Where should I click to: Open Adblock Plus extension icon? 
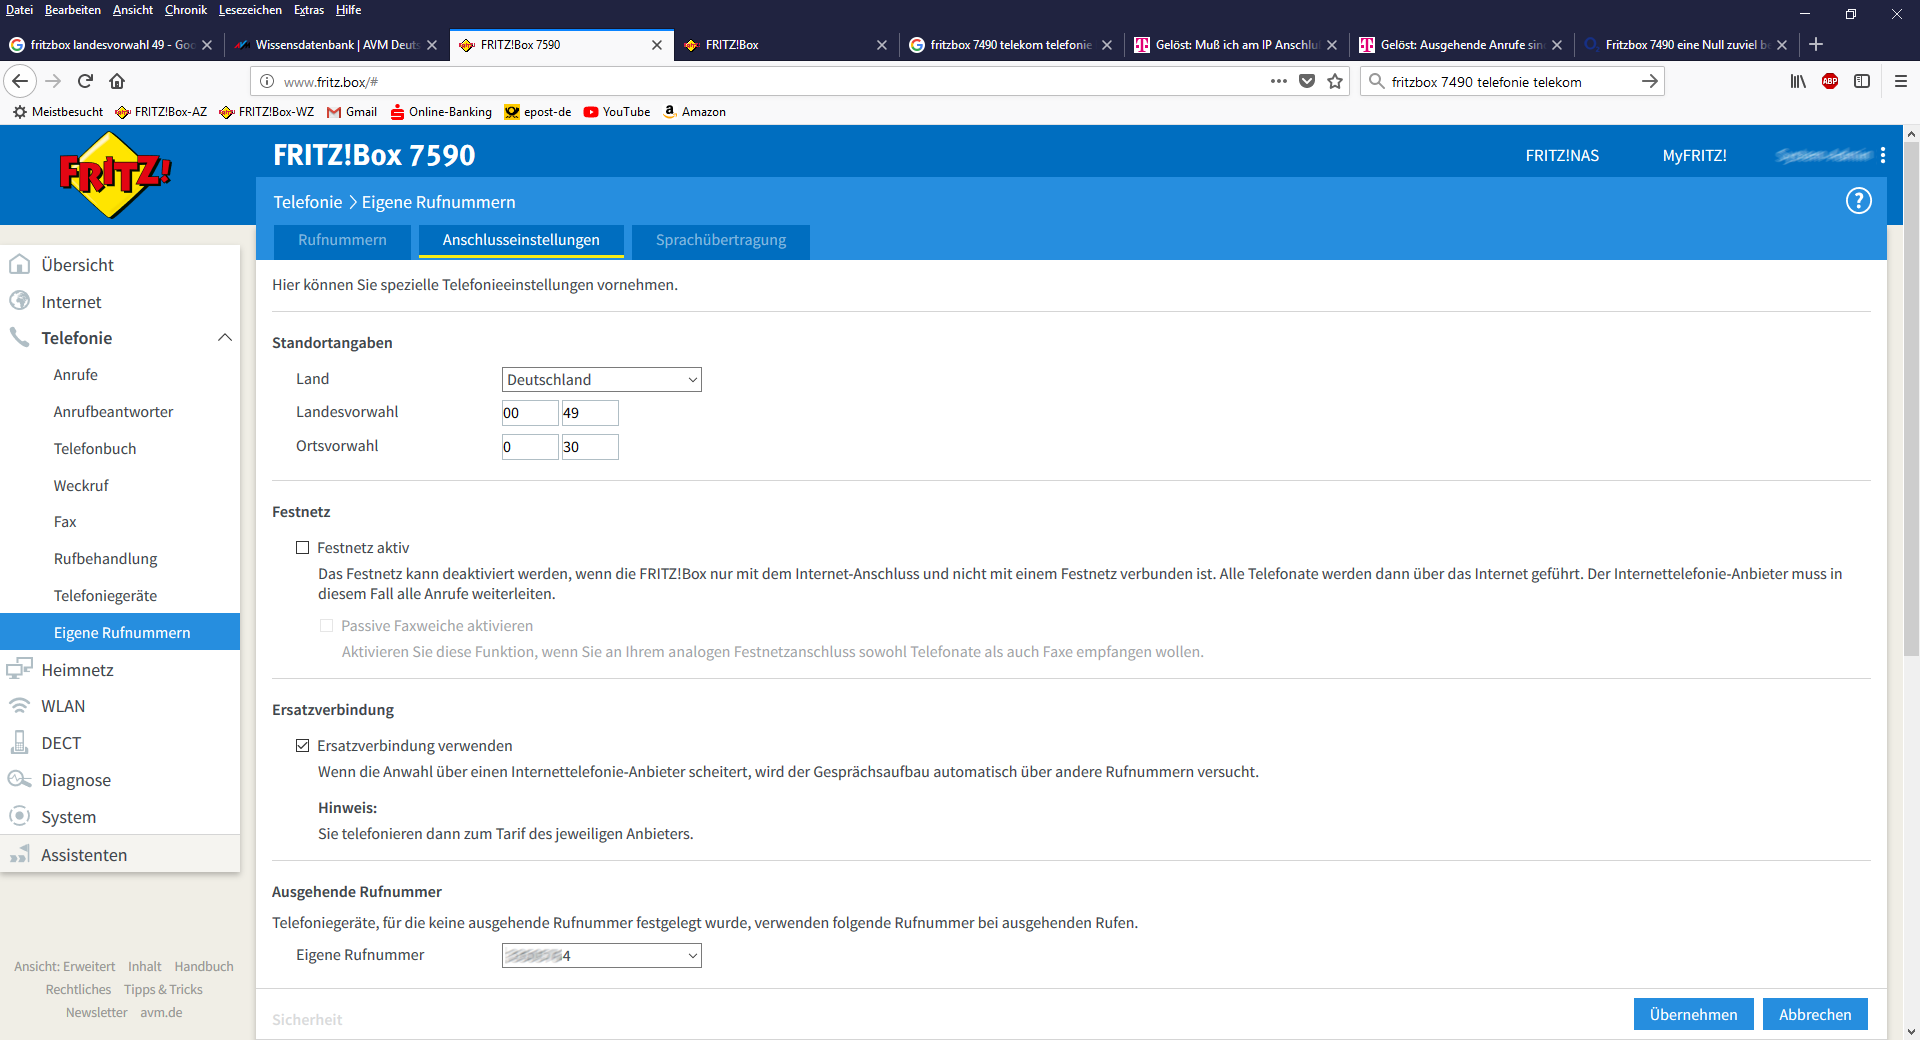1830,81
